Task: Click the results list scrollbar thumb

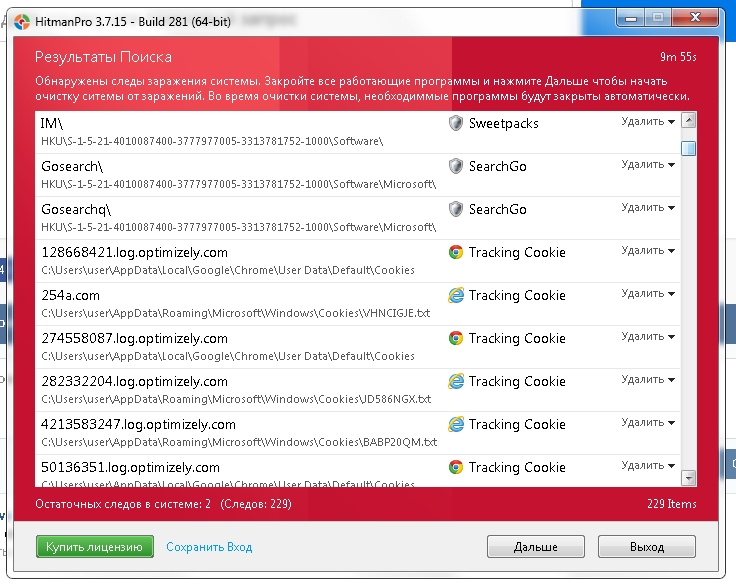Action: tap(689, 148)
